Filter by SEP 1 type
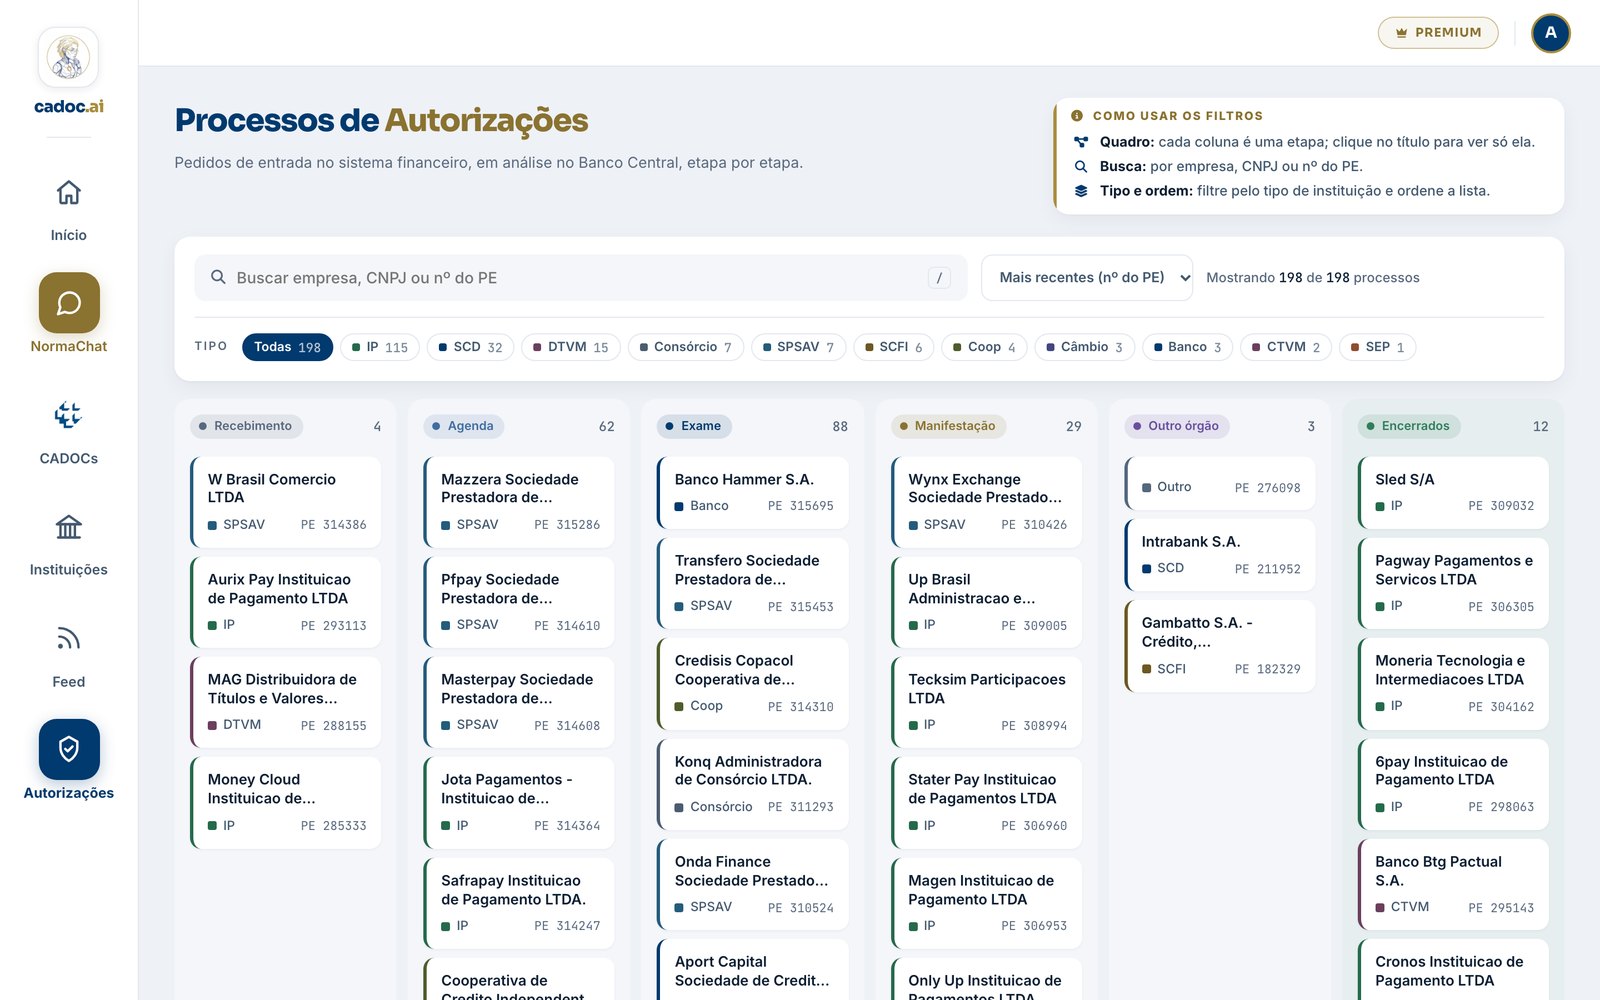The image size is (1600, 1000). pyautogui.click(x=1378, y=347)
